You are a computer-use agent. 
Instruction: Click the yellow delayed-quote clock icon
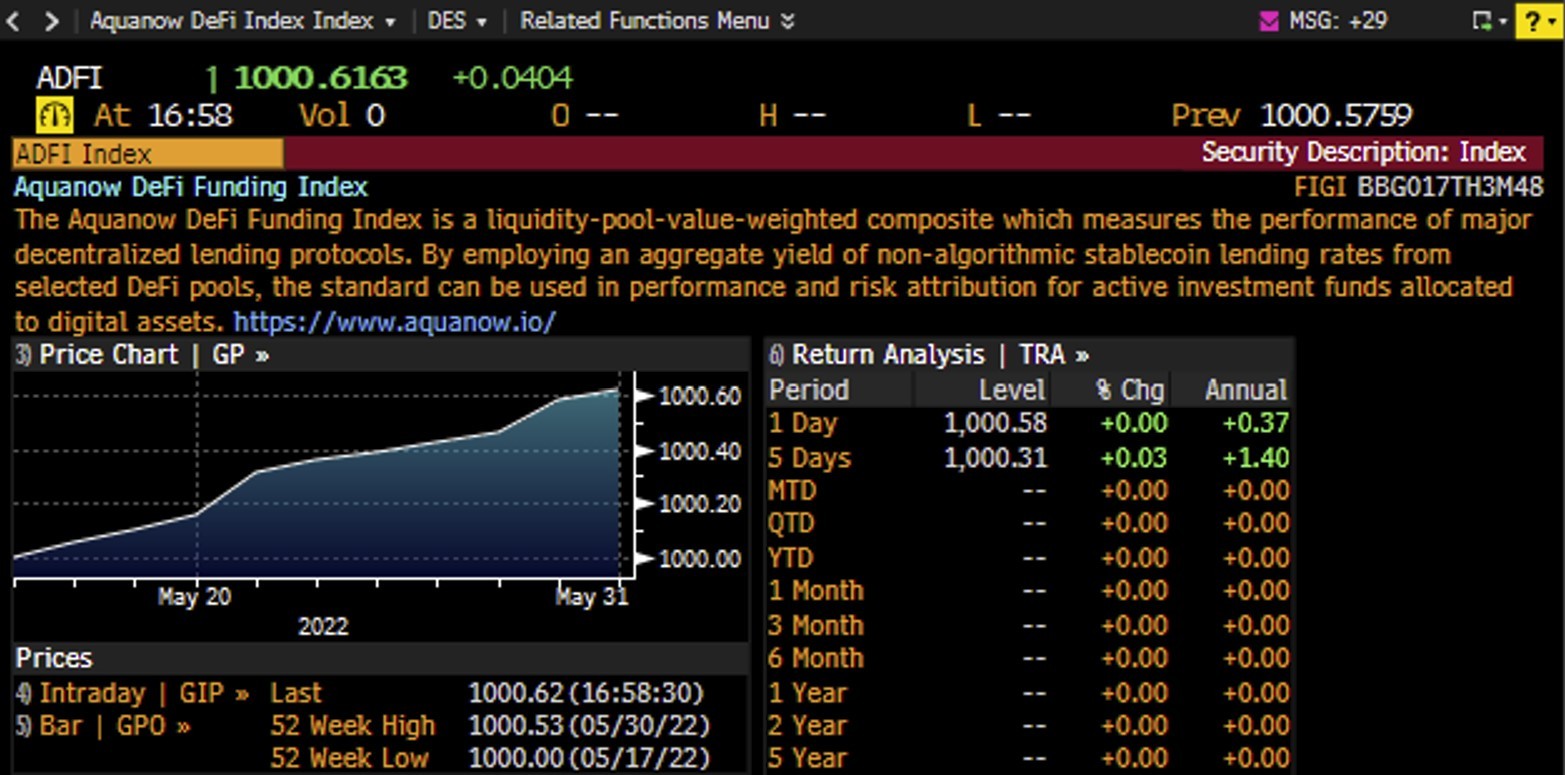pos(54,116)
